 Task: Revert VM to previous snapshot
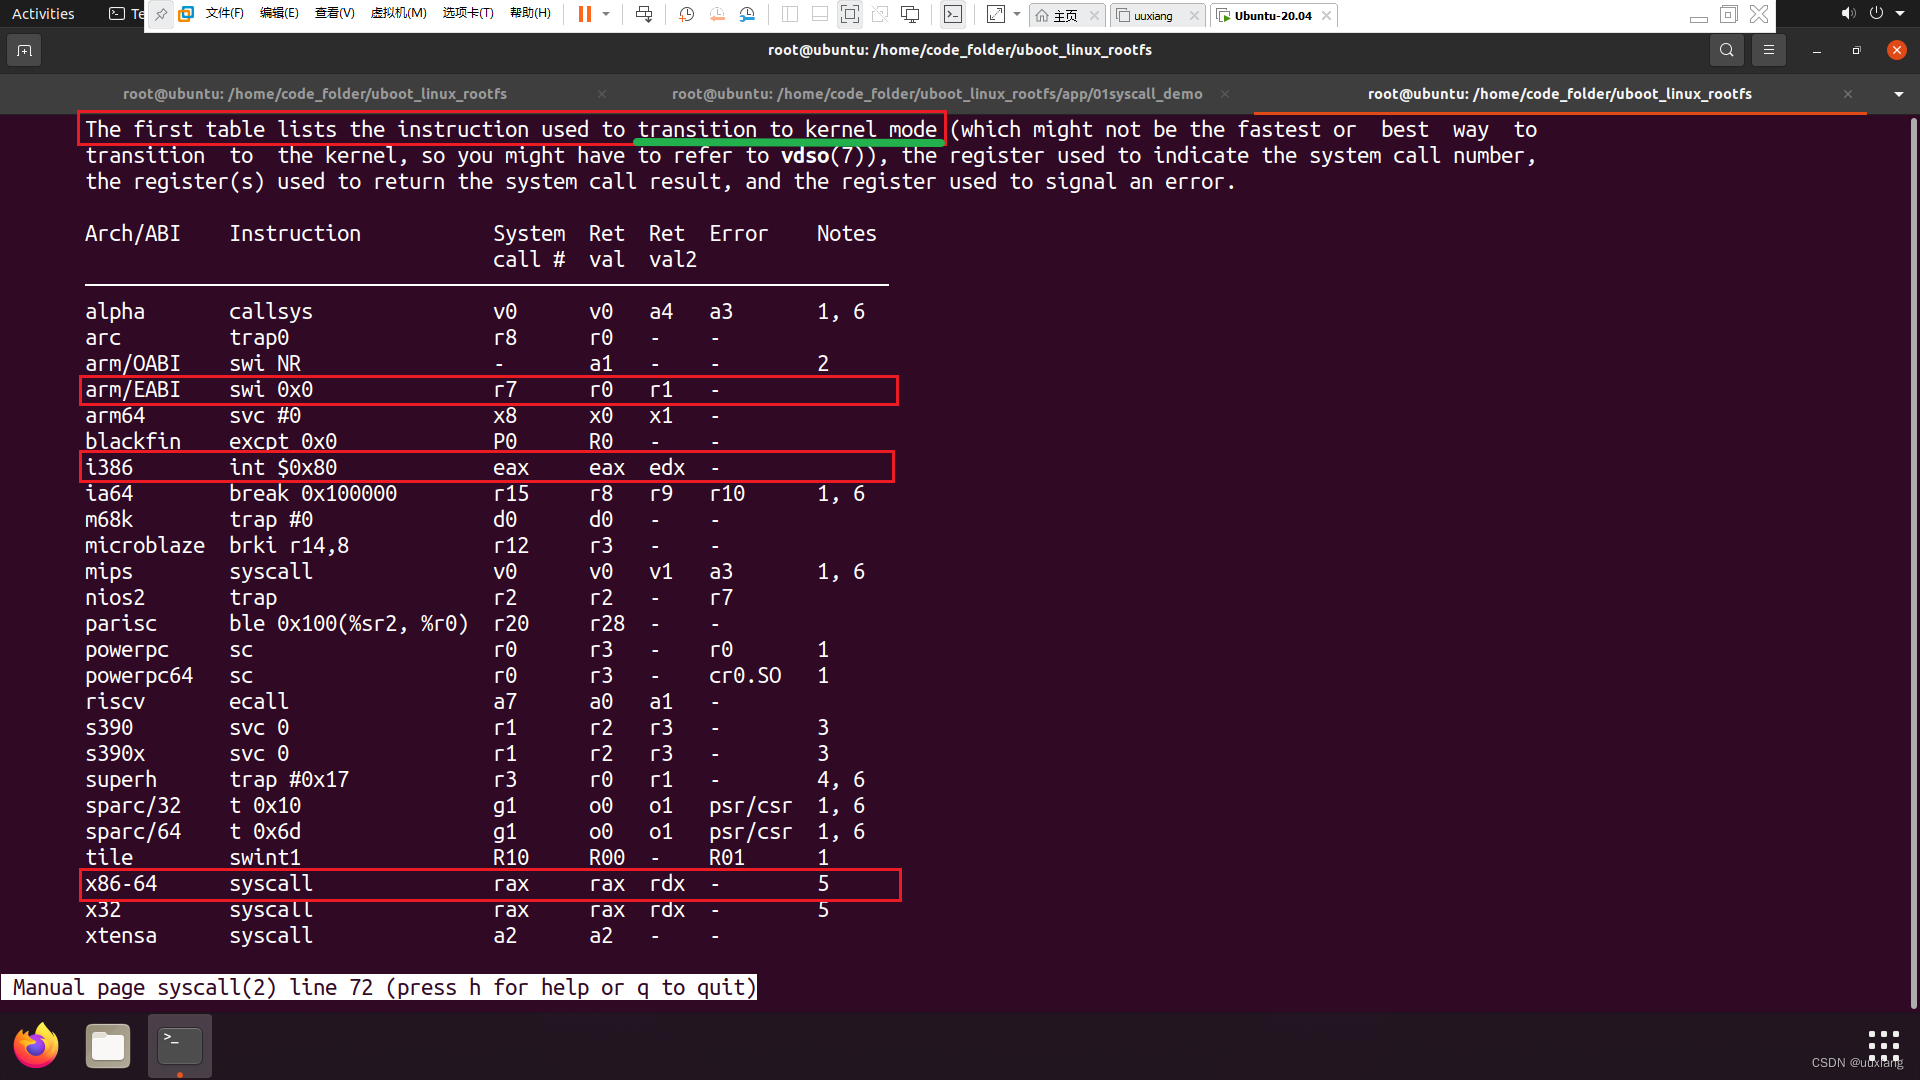pos(717,14)
